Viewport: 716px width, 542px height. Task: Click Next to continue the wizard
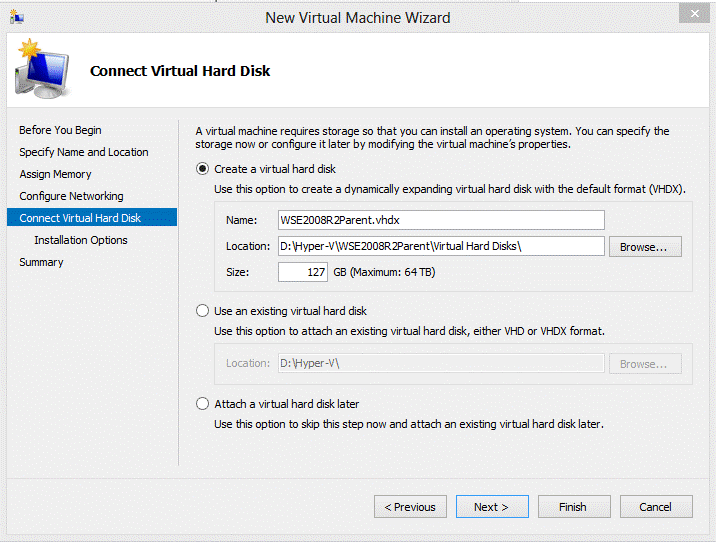coord(492,507)
